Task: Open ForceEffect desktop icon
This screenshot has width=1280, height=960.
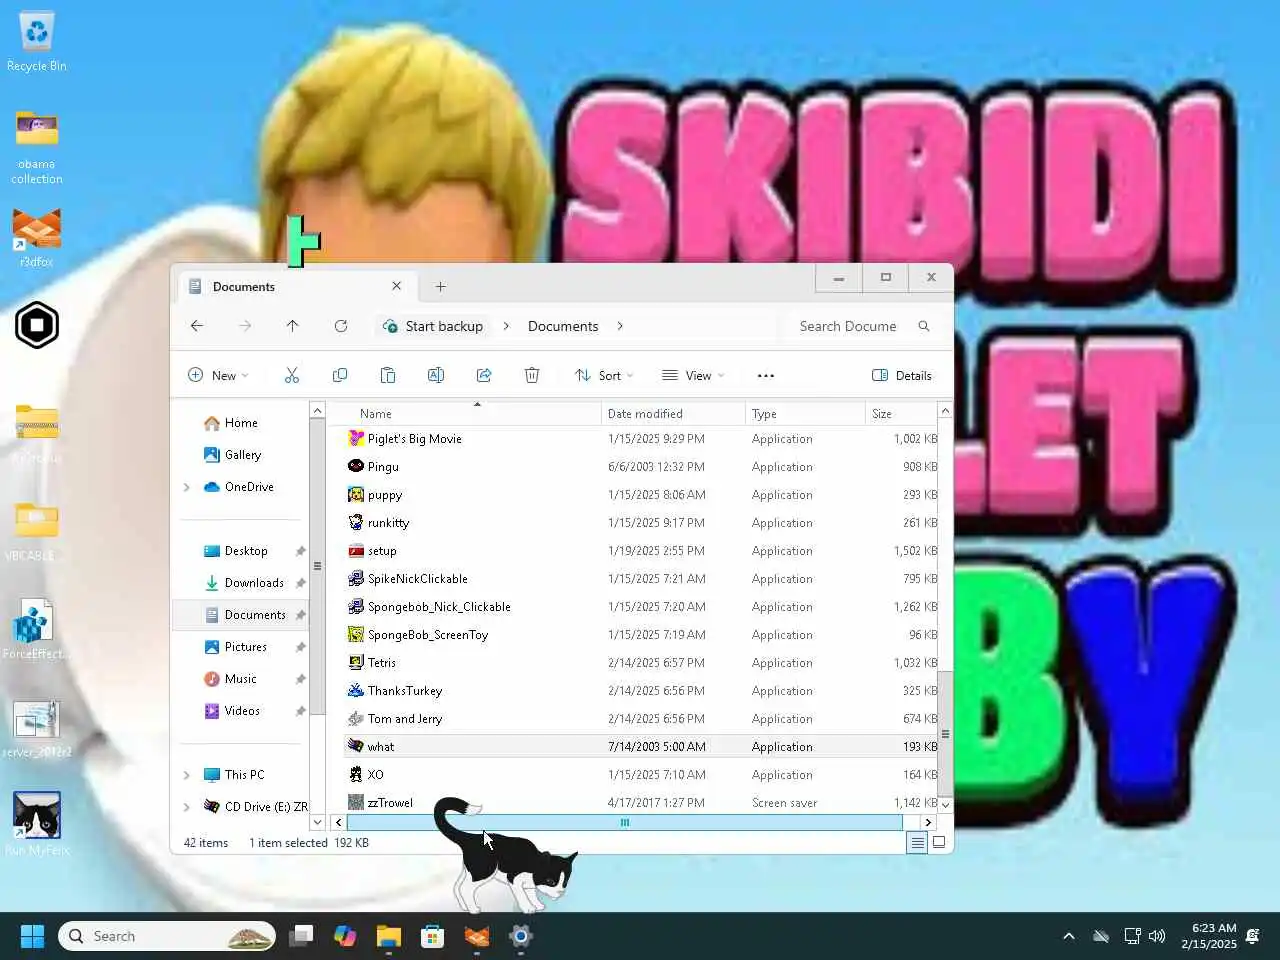Action: [x=35, y=630]
